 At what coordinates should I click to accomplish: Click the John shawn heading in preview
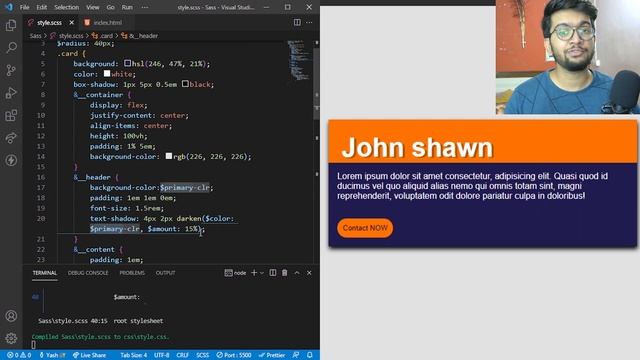(417, 147)
